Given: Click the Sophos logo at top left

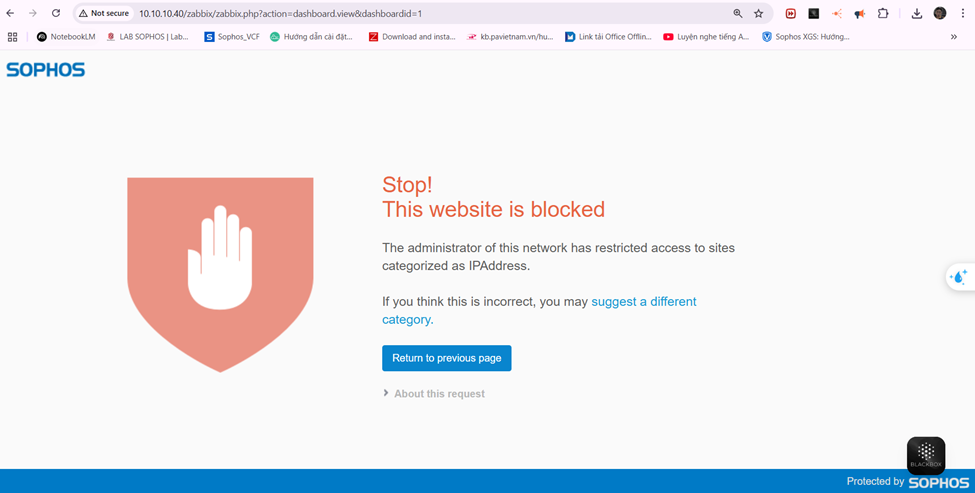Looking at the screenshot, I should pos(45,70).
